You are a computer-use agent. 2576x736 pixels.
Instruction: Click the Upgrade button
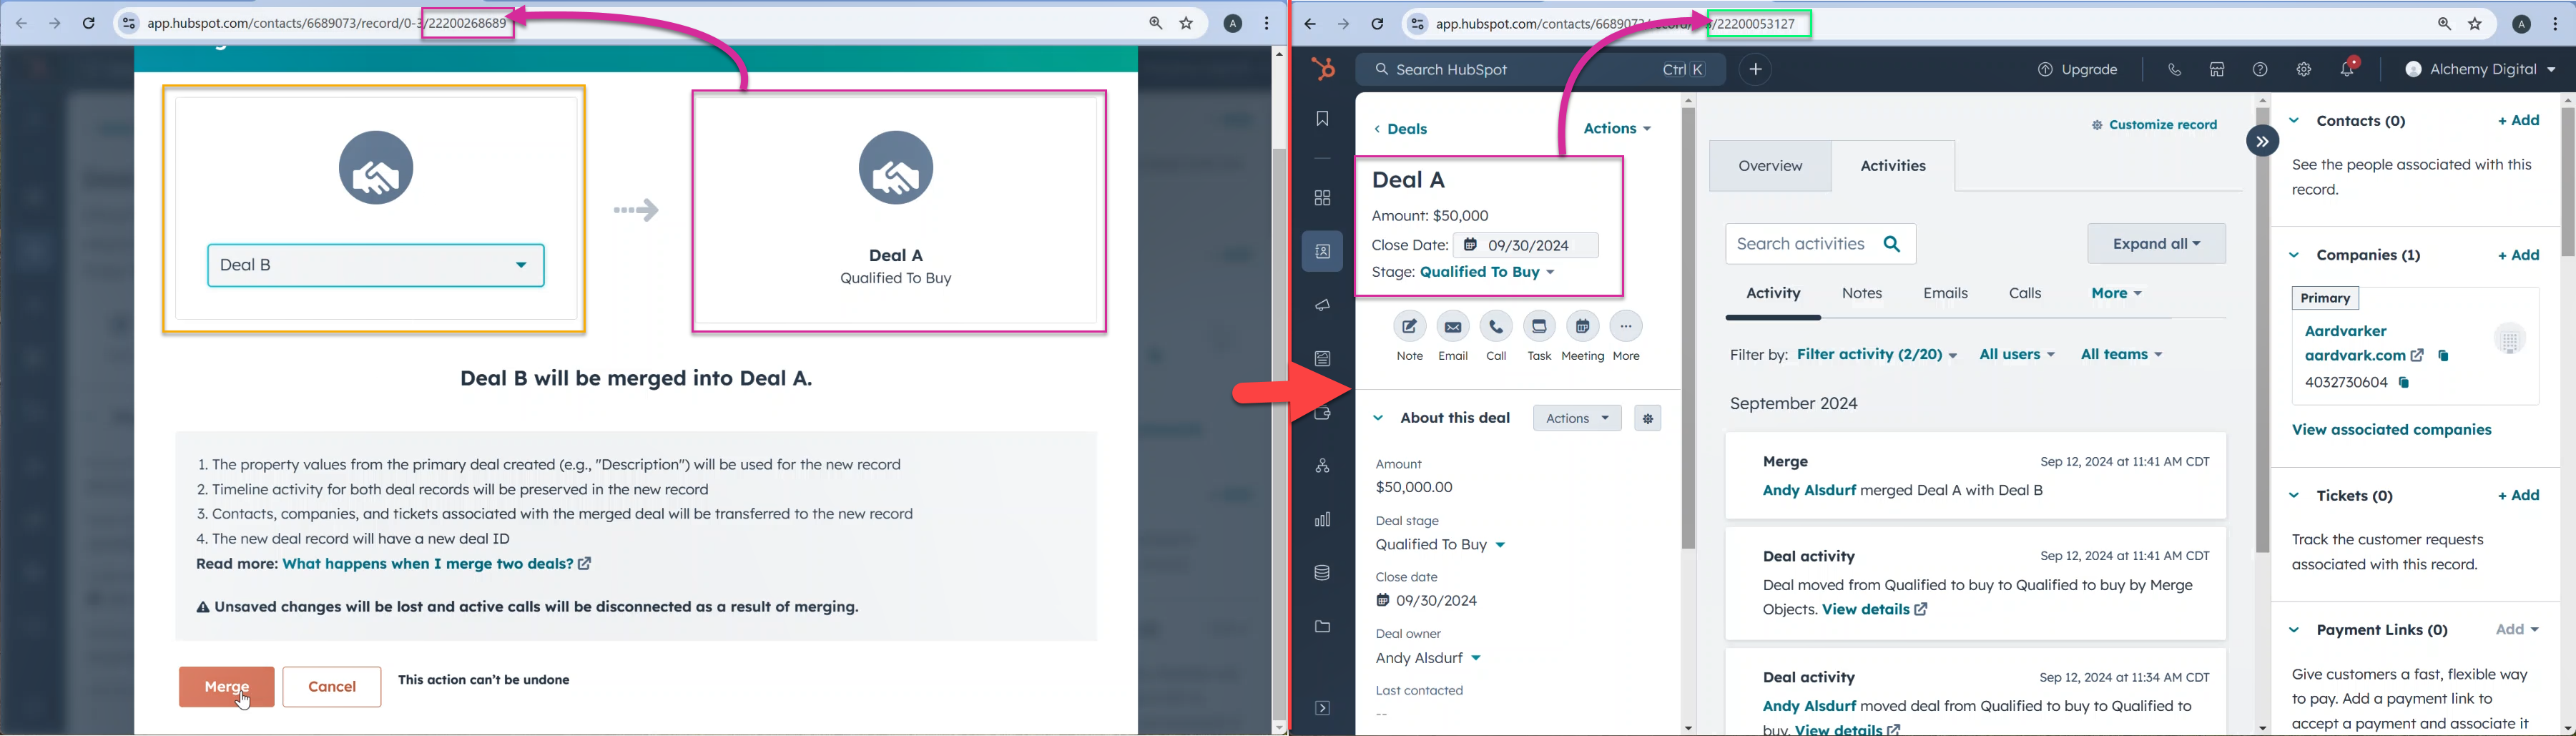[2078, 70]
